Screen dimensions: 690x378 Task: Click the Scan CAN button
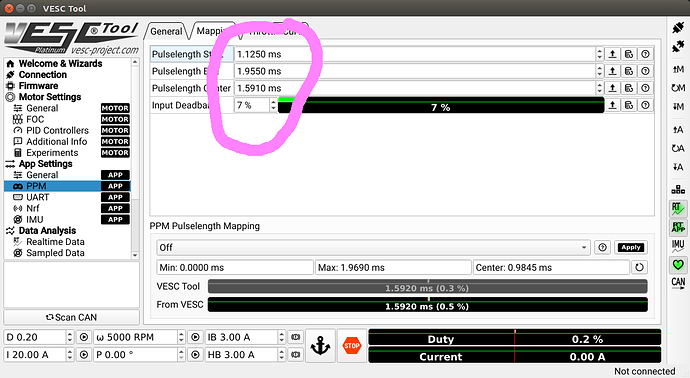point(72,317)
